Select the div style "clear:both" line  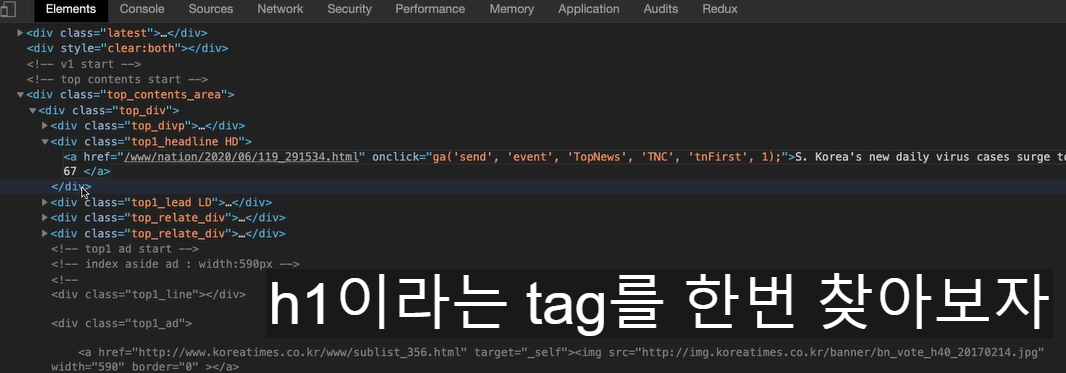coord(127,48)
